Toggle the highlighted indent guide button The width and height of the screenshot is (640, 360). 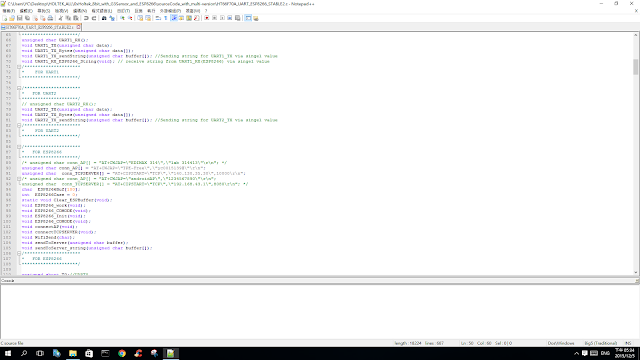173,18
